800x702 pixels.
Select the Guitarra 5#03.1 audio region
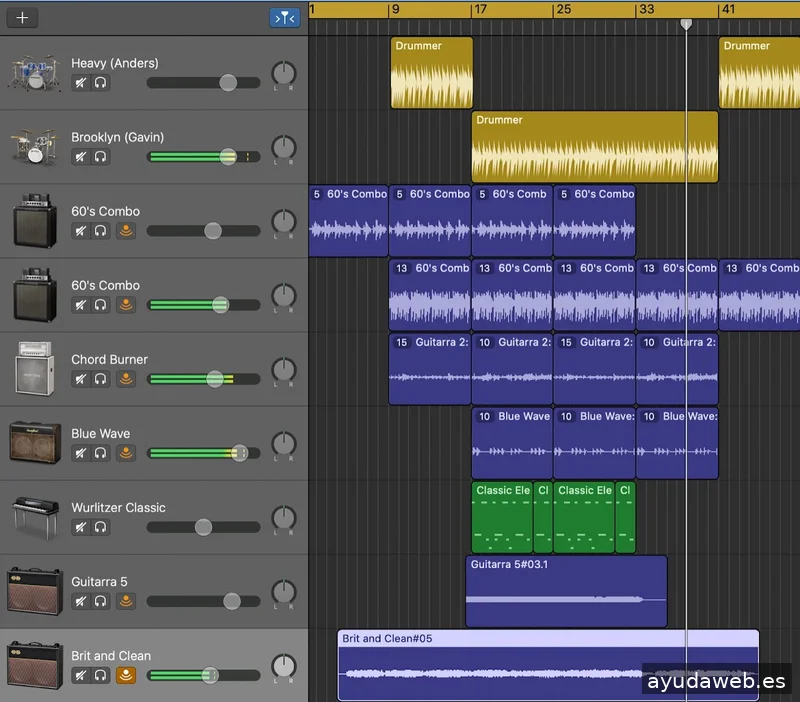coord(566,592)
